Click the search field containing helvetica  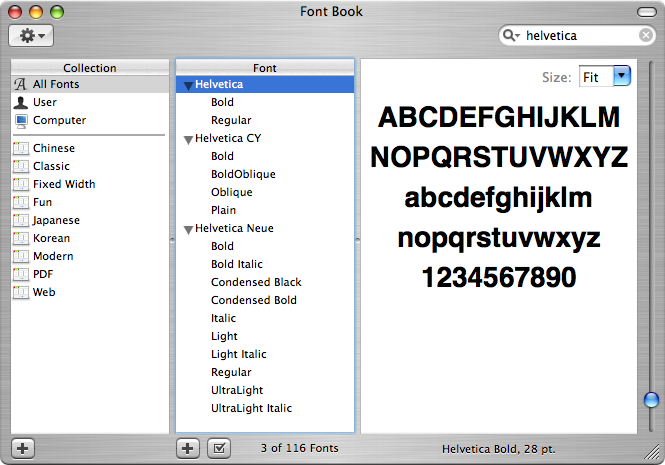(x=577, y=35)
